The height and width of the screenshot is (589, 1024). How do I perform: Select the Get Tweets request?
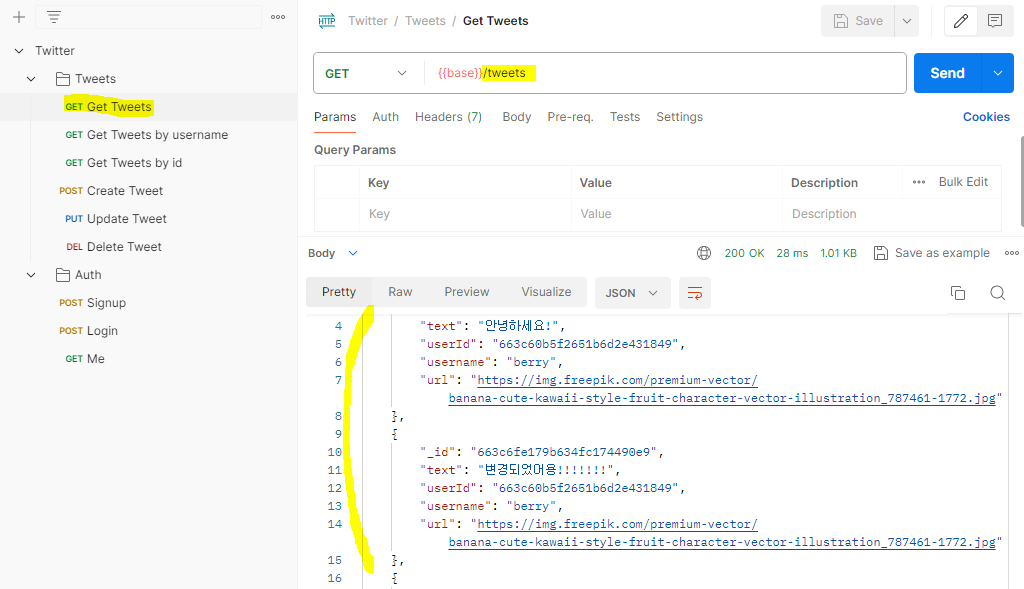[x=148, y=107]
